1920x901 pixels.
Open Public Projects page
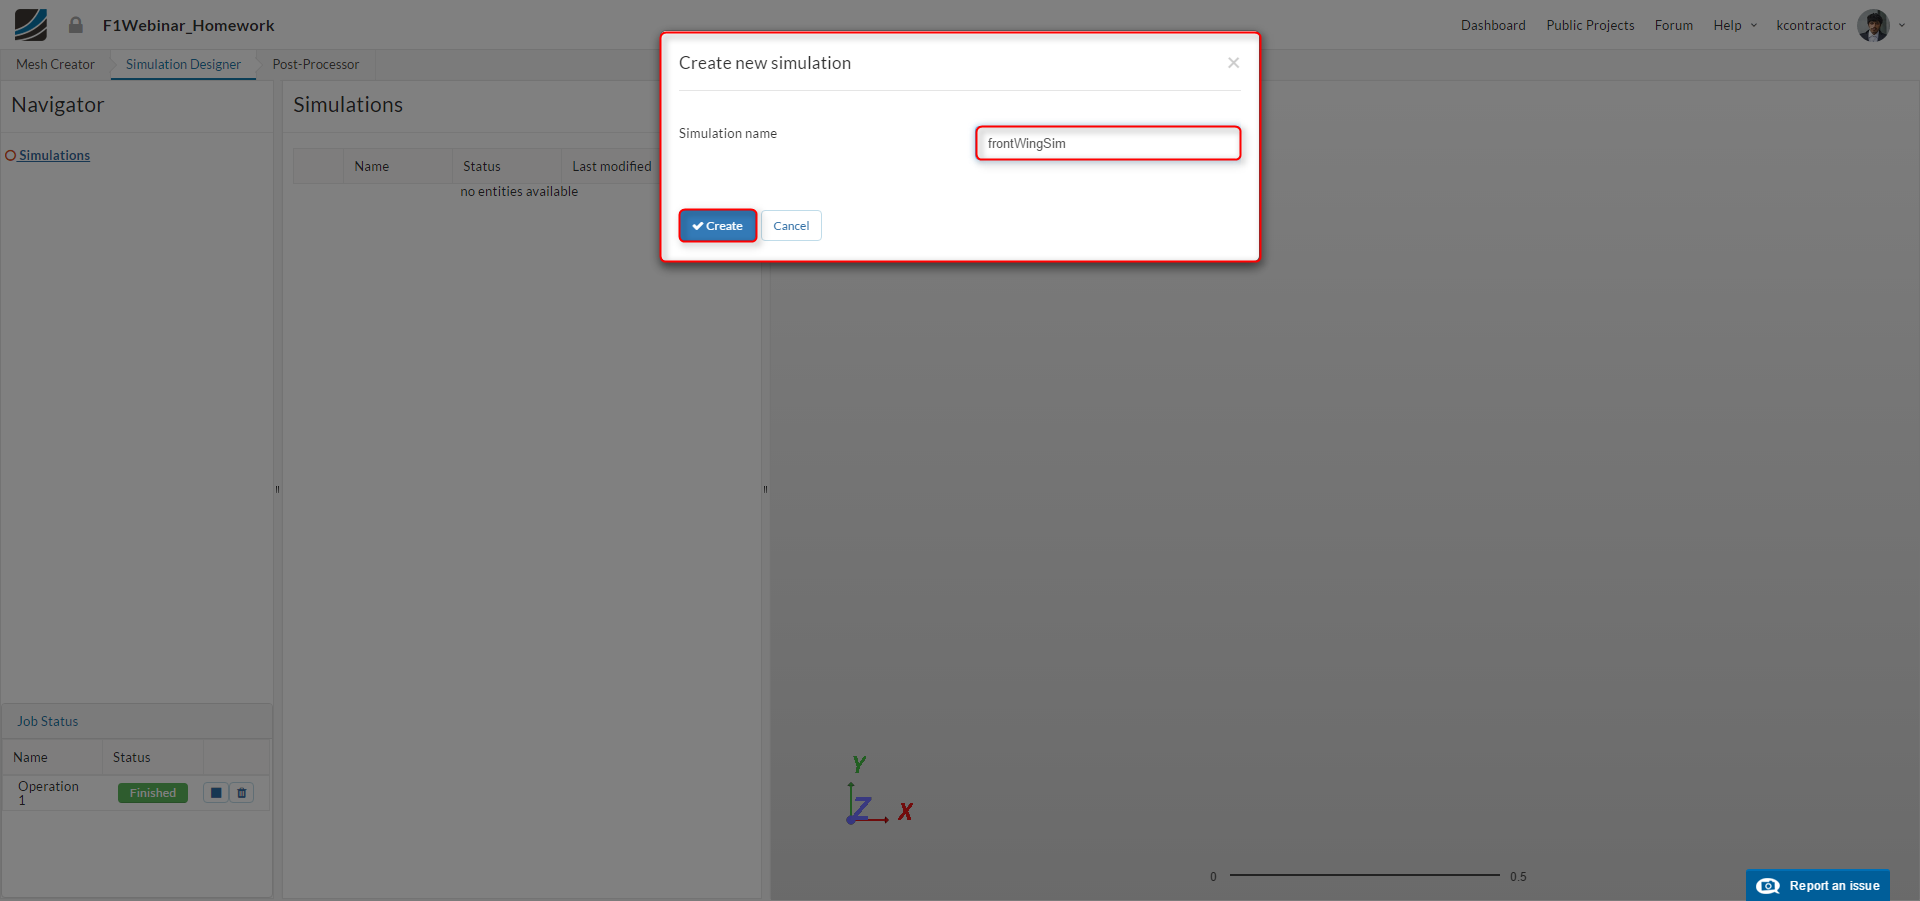(x=1590, y=25)
